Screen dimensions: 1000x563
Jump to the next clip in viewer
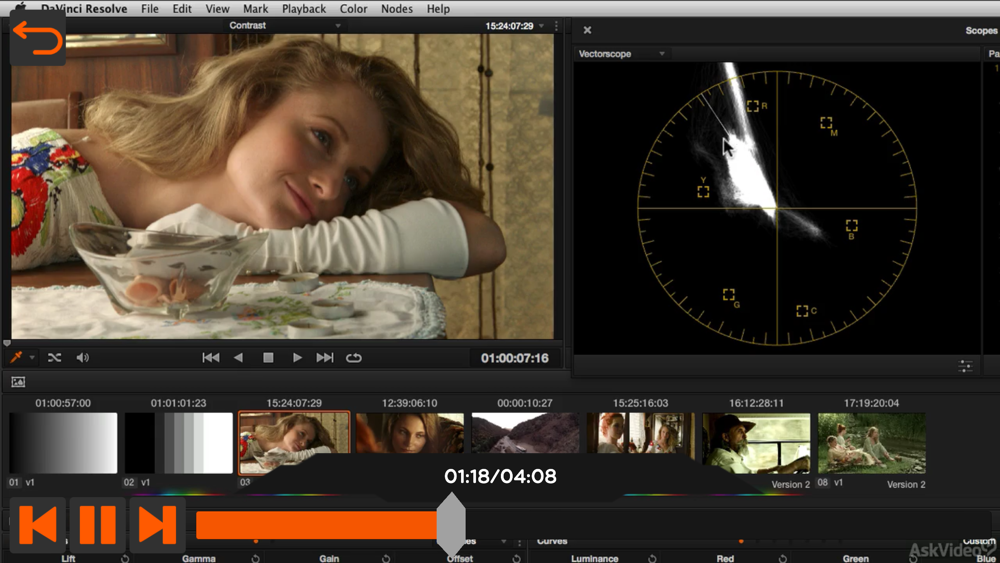tap(325, 358)
